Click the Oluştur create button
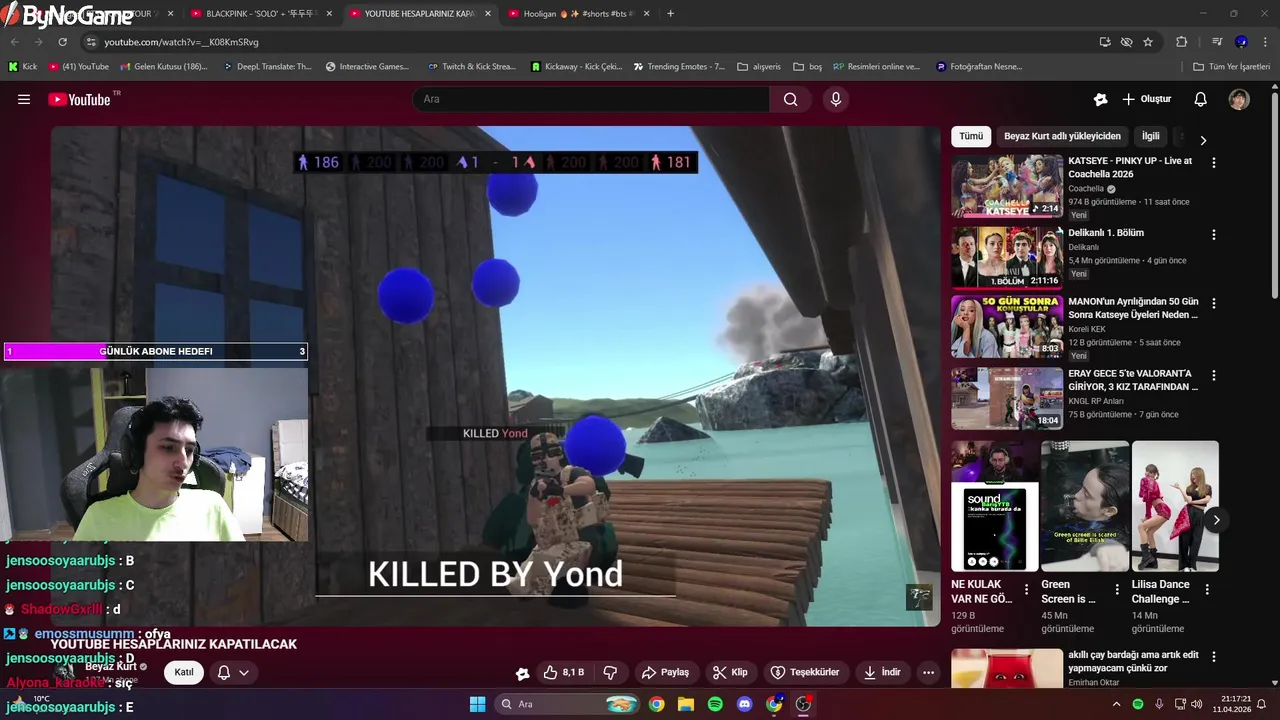 tap(1146, 99)
